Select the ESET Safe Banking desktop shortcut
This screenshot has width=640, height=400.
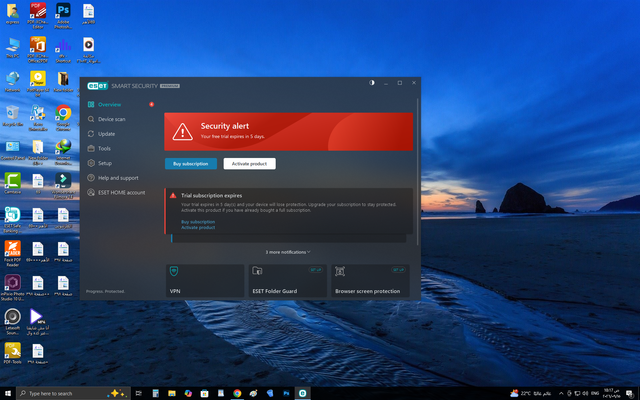point(13,220)
